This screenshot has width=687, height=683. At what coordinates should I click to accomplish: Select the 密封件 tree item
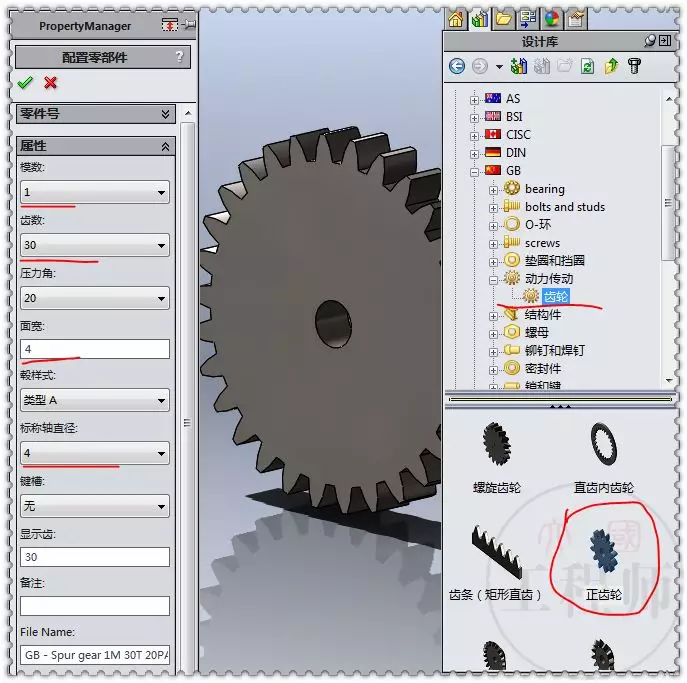coord(542,368)
